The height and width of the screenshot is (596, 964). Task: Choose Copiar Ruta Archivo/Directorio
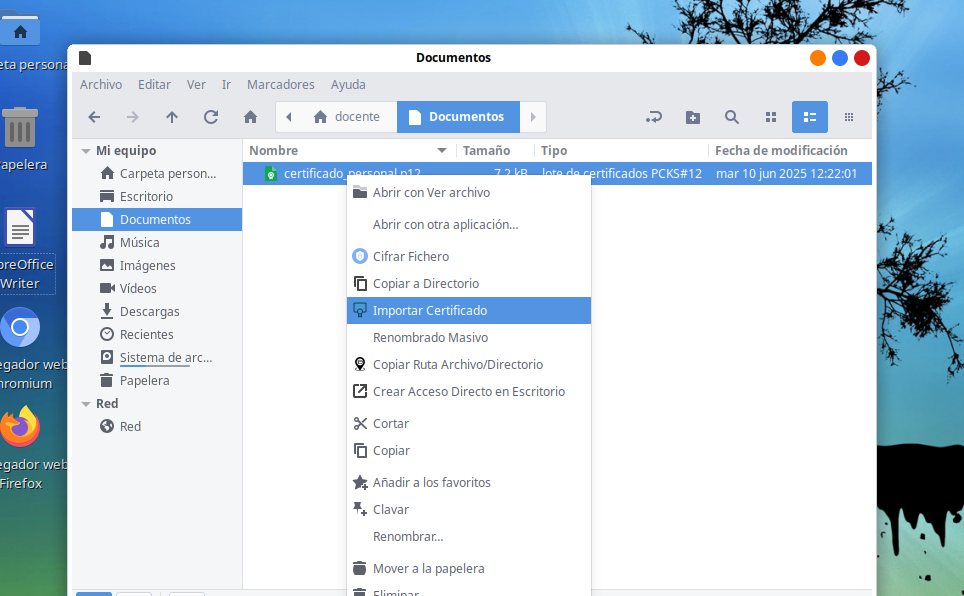pos(468,365)
